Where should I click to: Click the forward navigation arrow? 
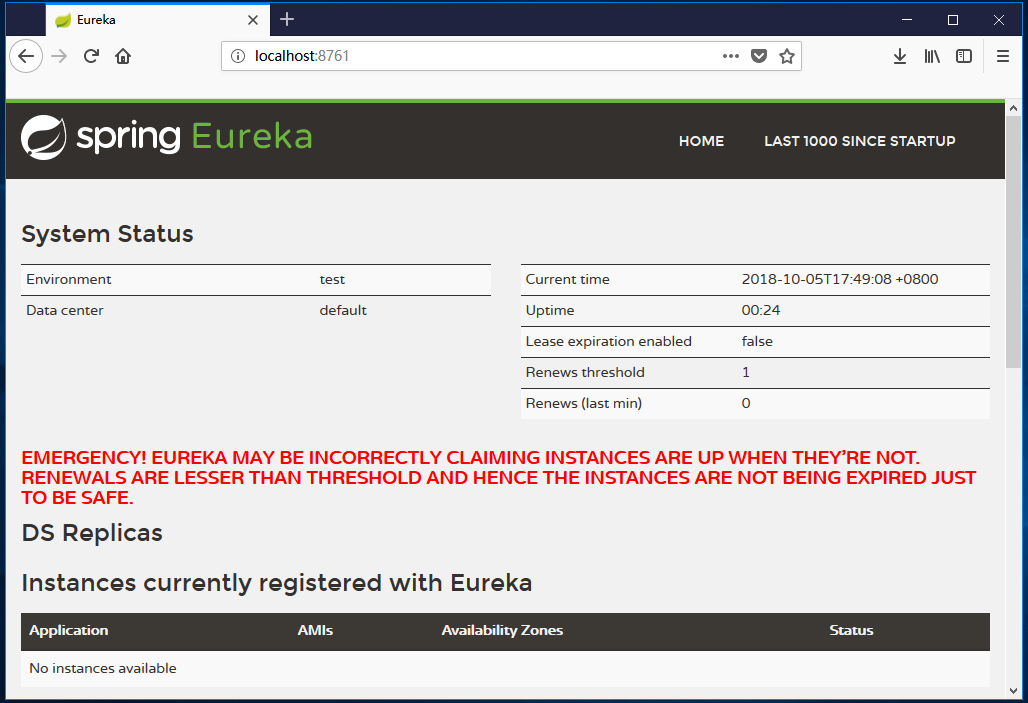pyautogui.click(x=59, y=56)
